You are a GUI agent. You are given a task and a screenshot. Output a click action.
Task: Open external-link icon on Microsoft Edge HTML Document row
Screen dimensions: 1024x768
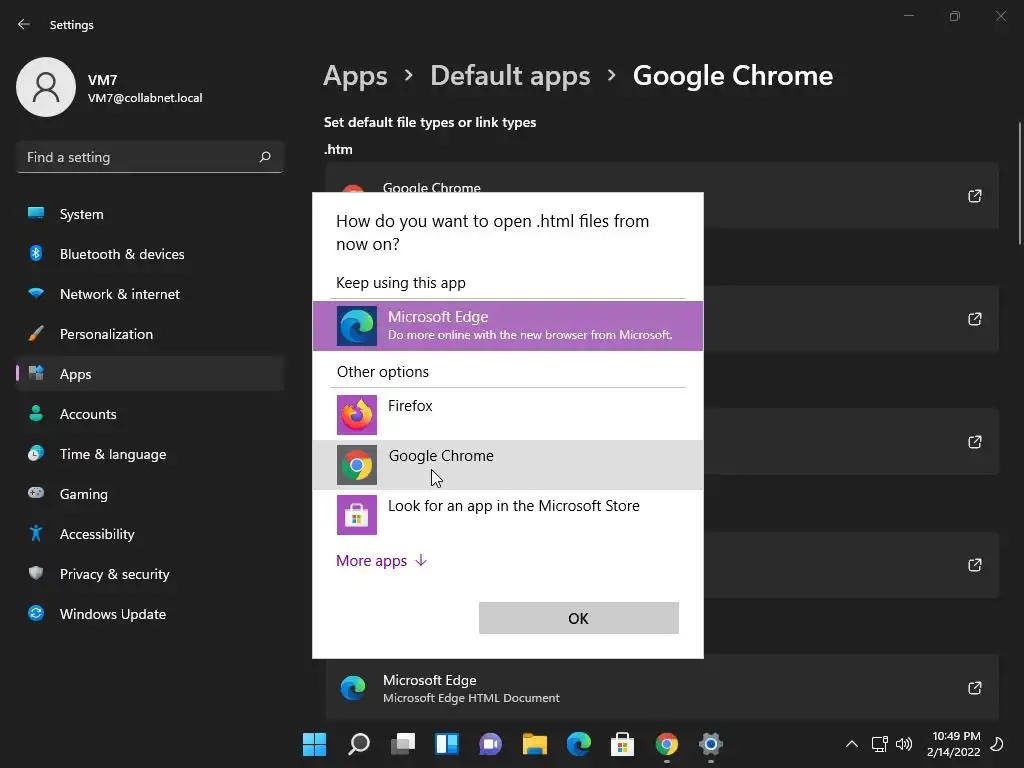click(x=974, y=688)
